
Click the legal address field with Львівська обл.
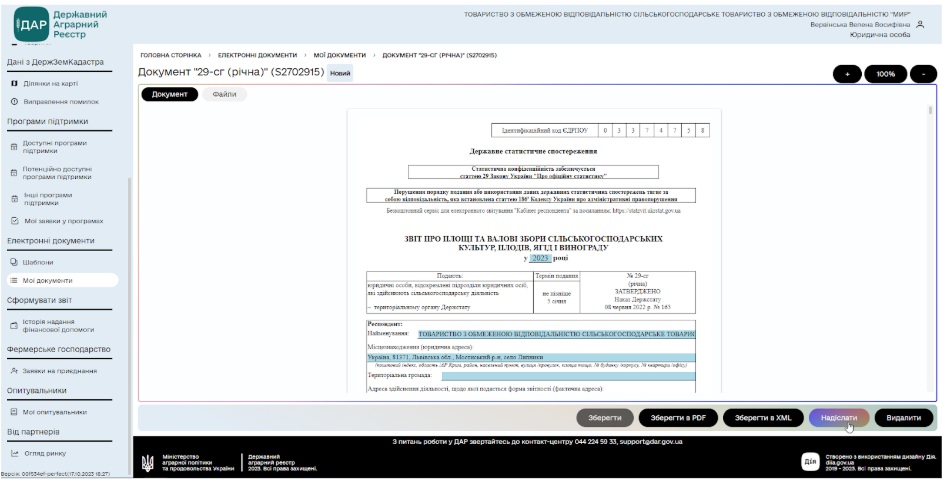coord(531,357)
